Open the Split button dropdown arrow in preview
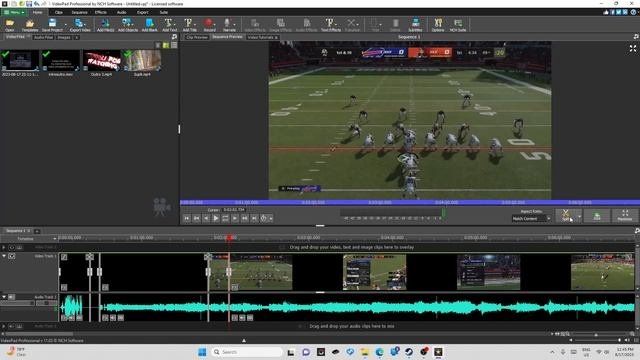Screen dimensions: 640x360 pyautogui.click(x=579, y=216)
